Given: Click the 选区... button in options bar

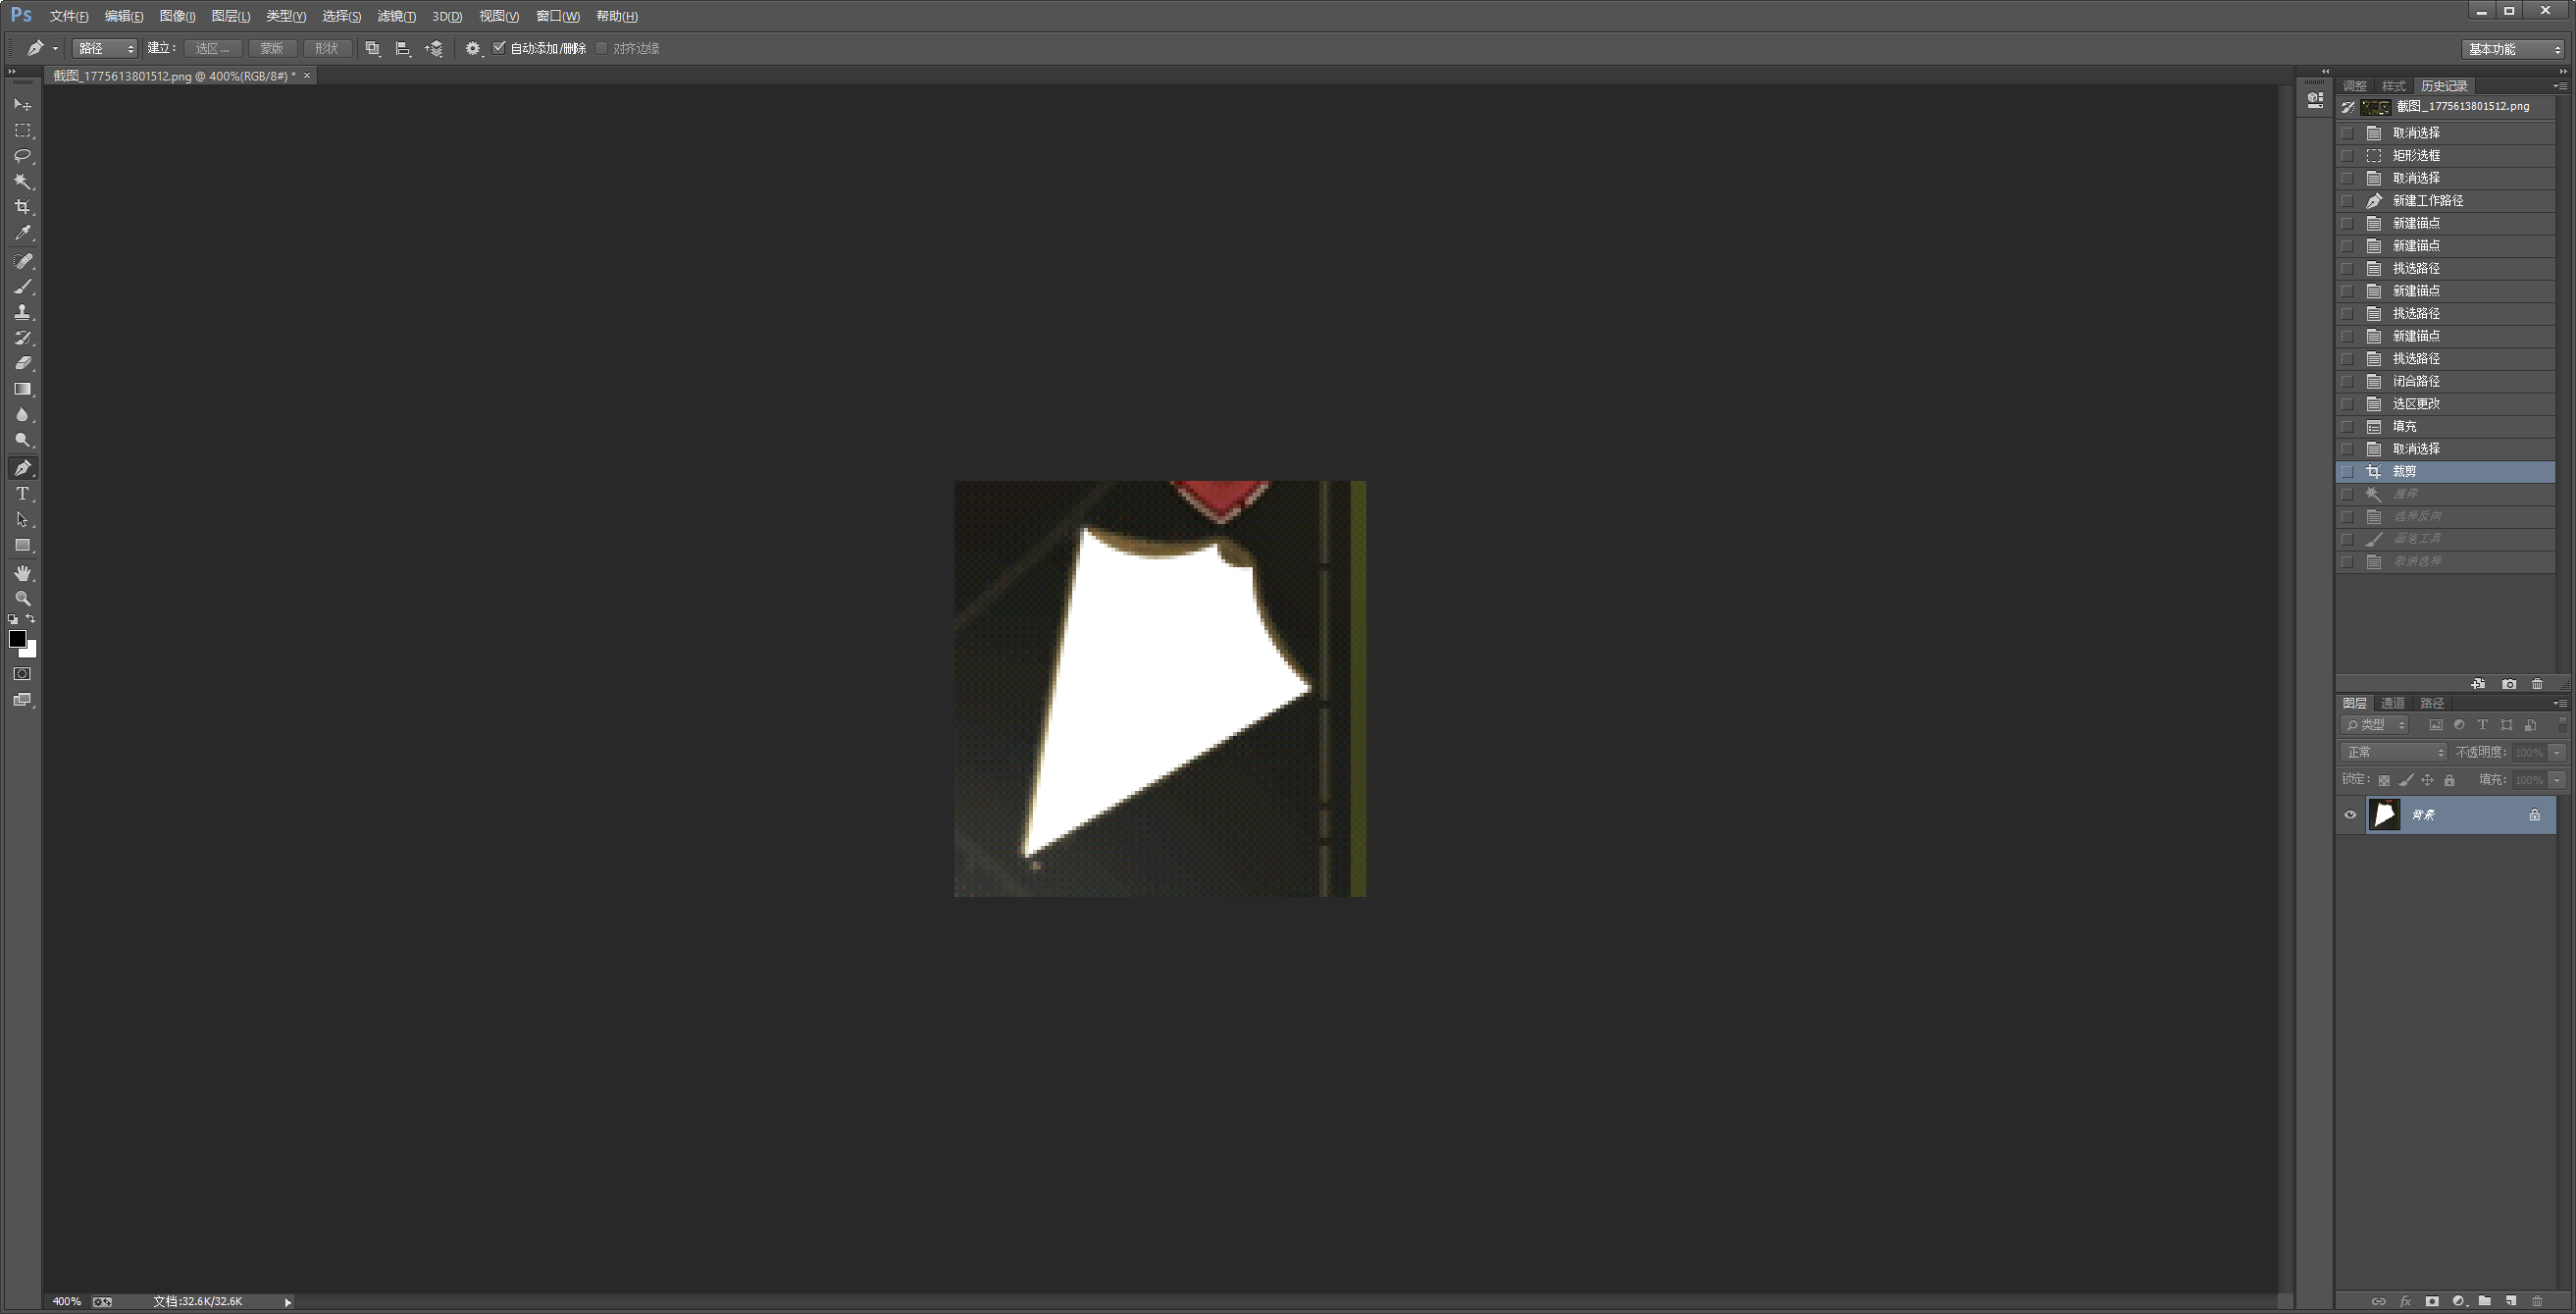Looking at the screenshot, I should [212, 48].
